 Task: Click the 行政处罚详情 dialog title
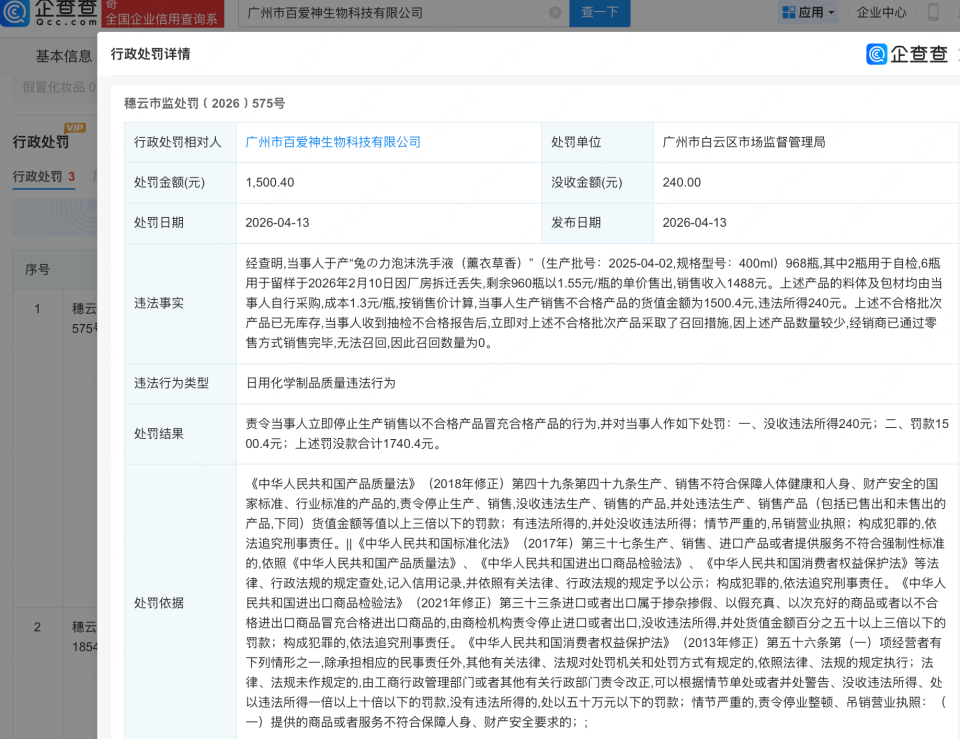click(x=150, y=54)
